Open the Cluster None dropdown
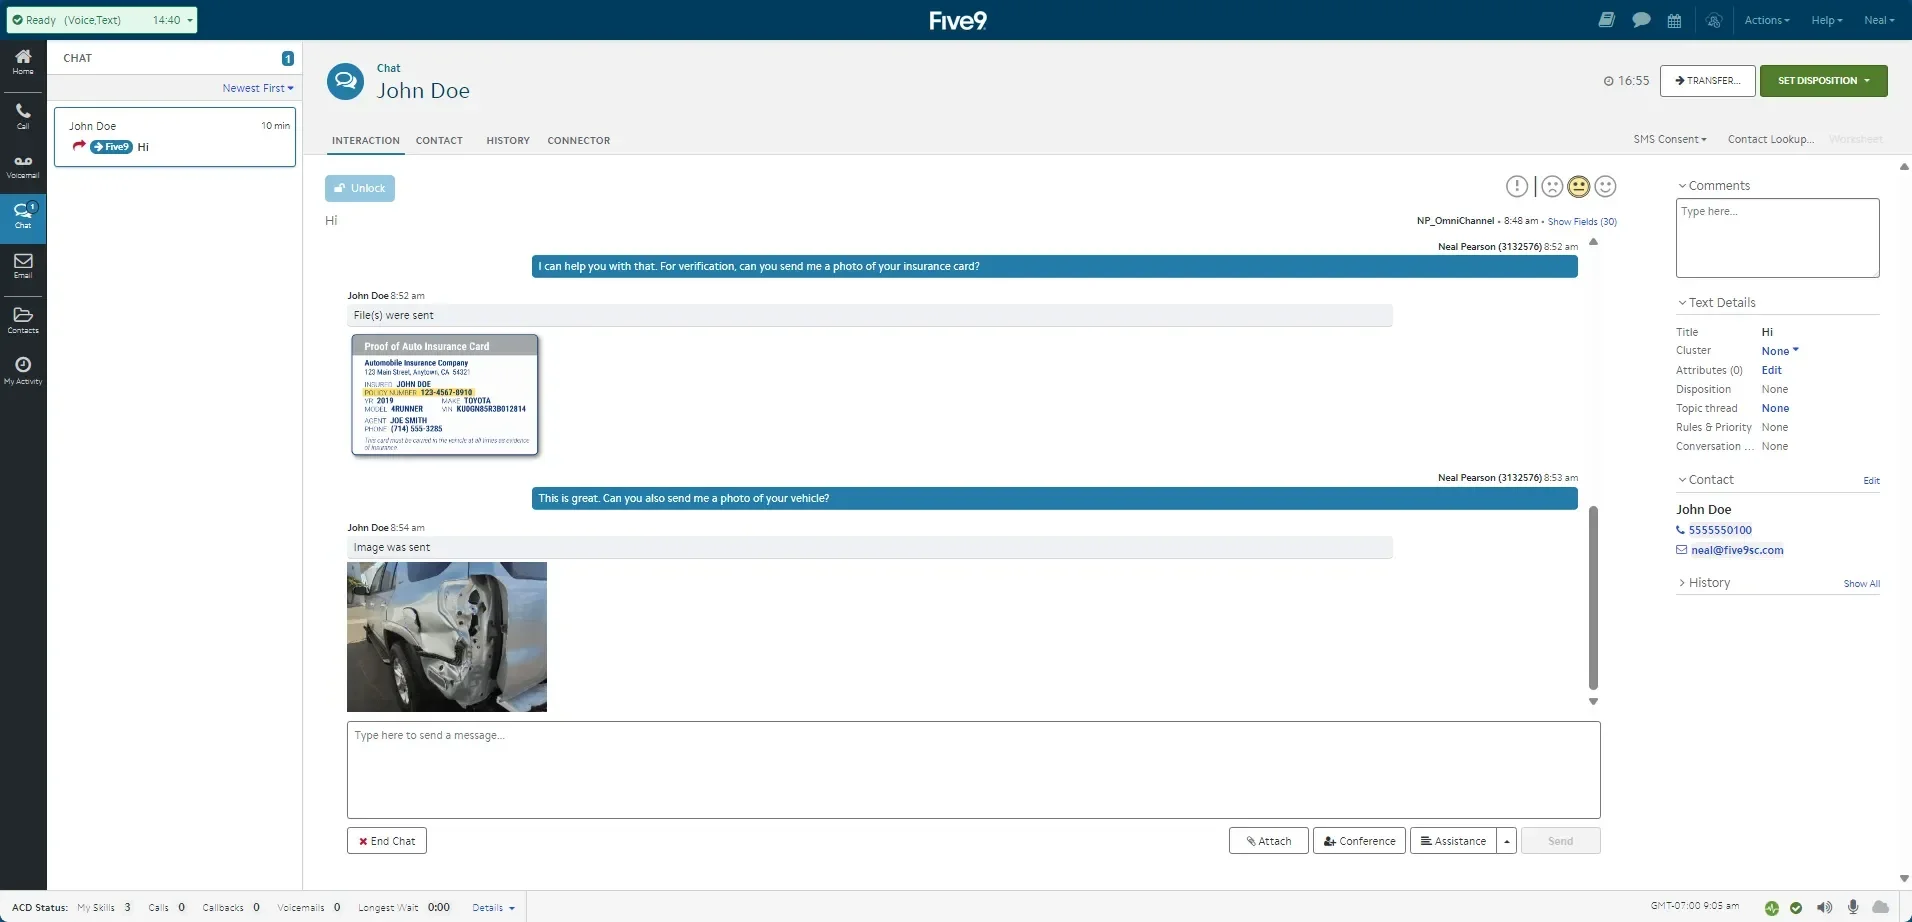The width and height of the screenshot is (1912, 922). tap(1779, 350)
